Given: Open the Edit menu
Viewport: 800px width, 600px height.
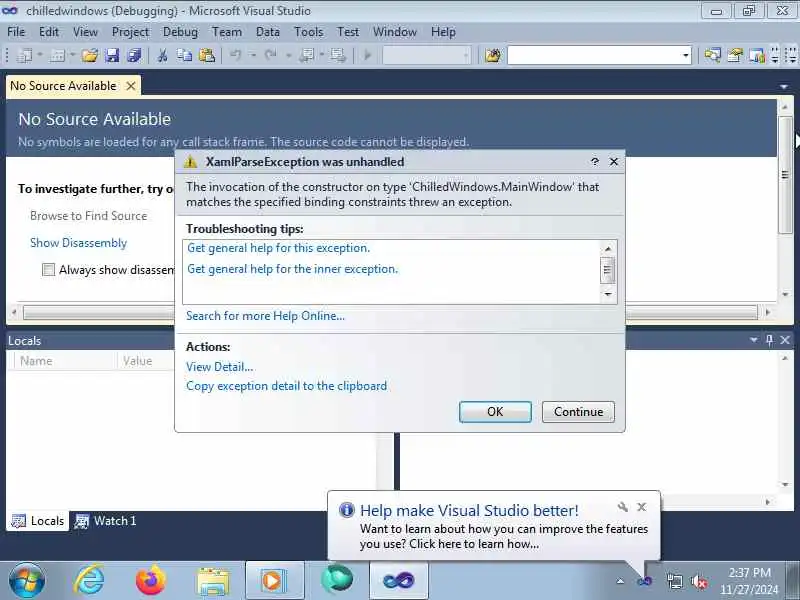Looking at the screenshot, I should tap(48, 32).
